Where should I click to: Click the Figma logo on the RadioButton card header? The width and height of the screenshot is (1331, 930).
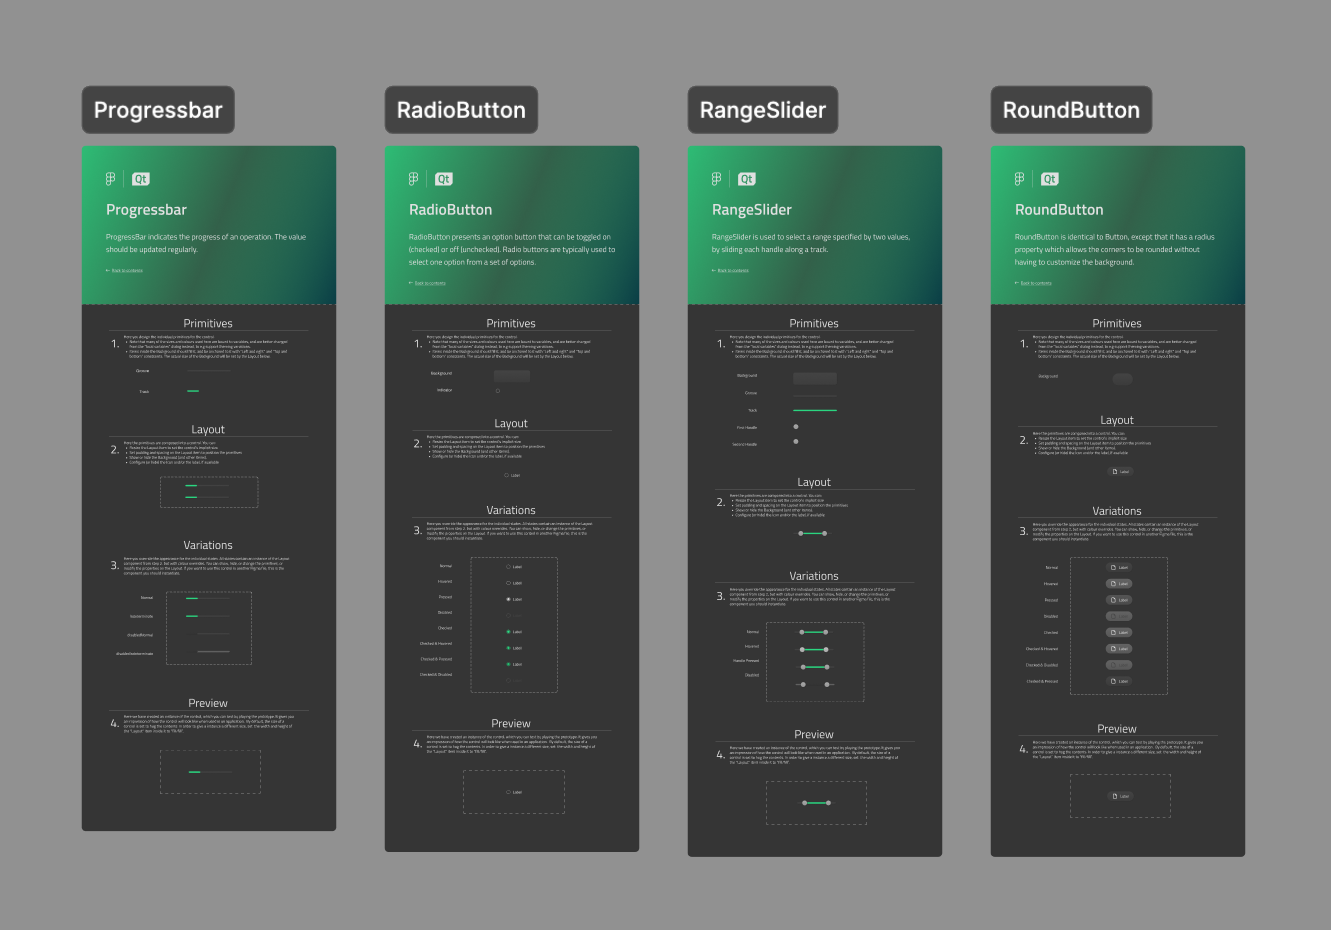(x=413, y=178)
